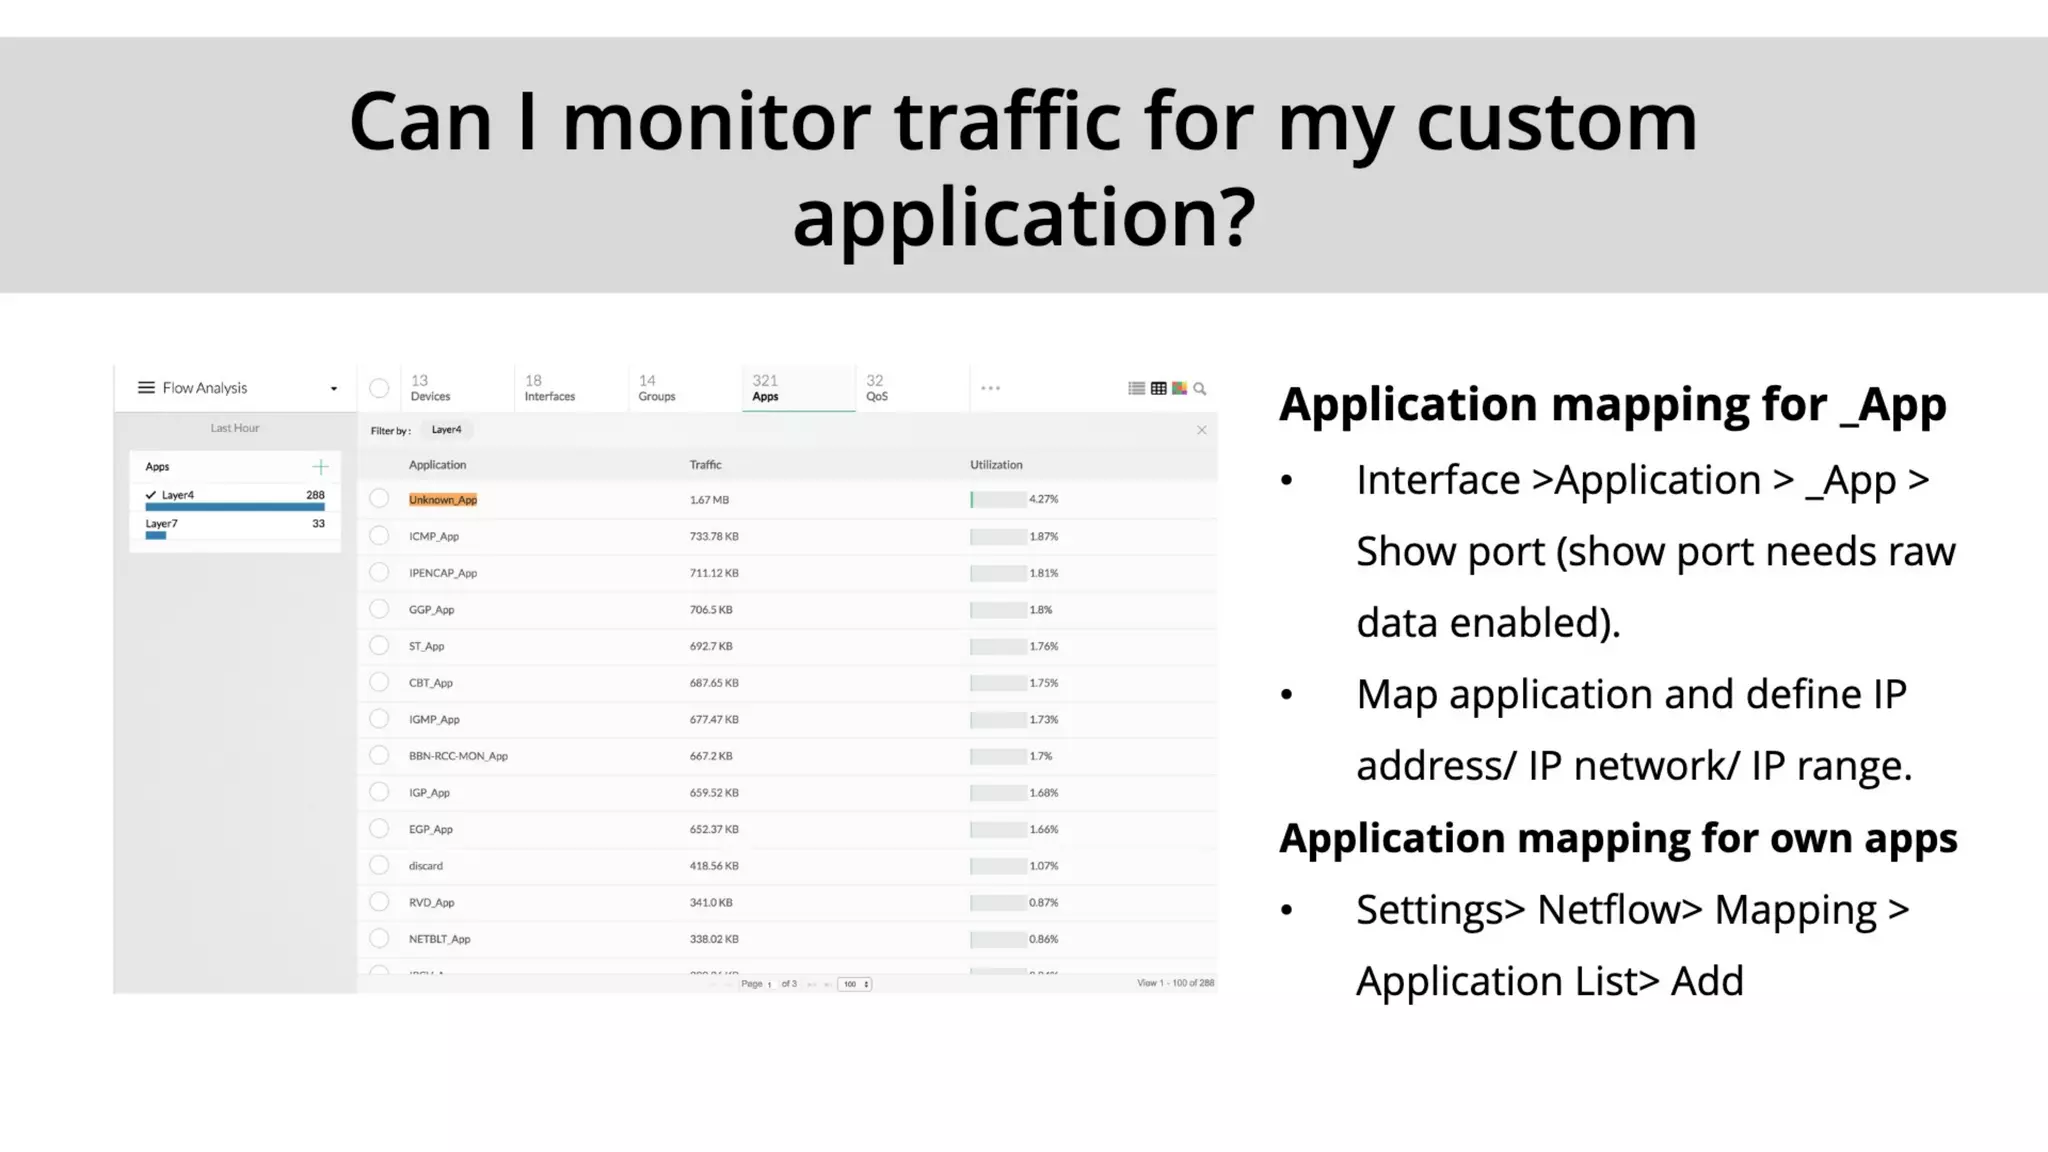The image size is (2048, 1152).
Task: Select Layer7 in the Apps panel
Action: (x=161, y=523)
